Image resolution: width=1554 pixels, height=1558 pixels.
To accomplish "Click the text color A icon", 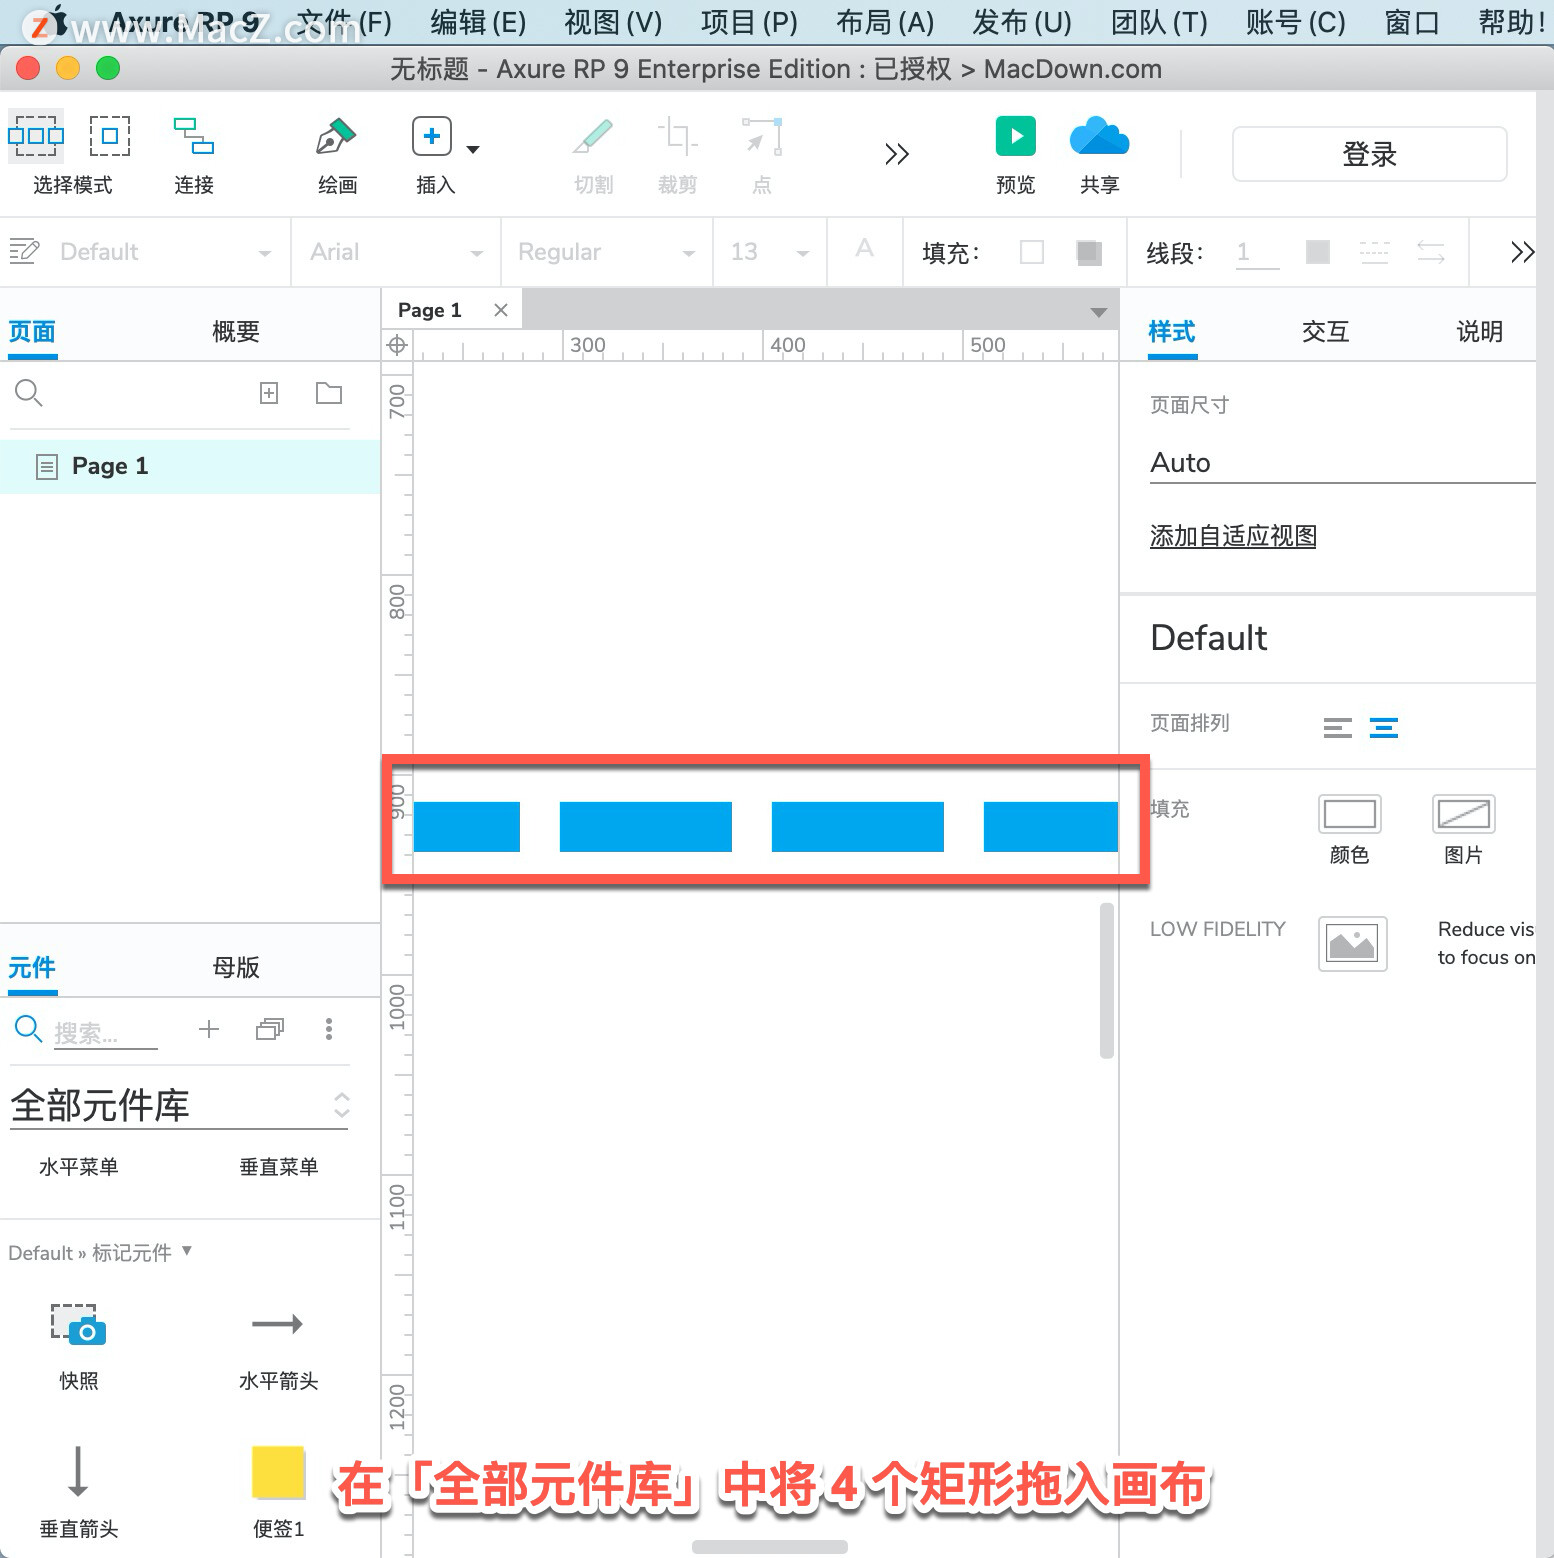I will [865, 249].
